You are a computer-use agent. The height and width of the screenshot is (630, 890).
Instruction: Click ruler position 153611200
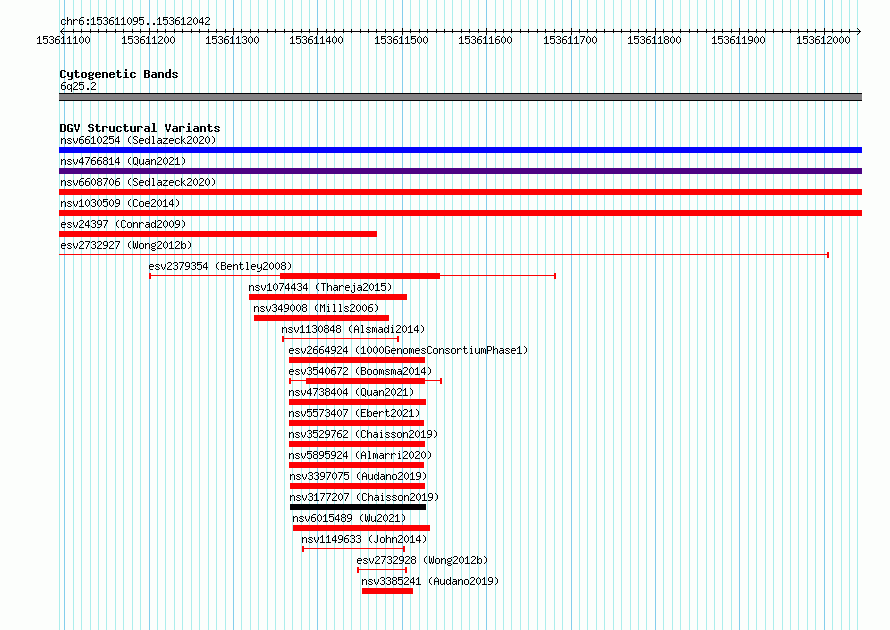(148, 40)
